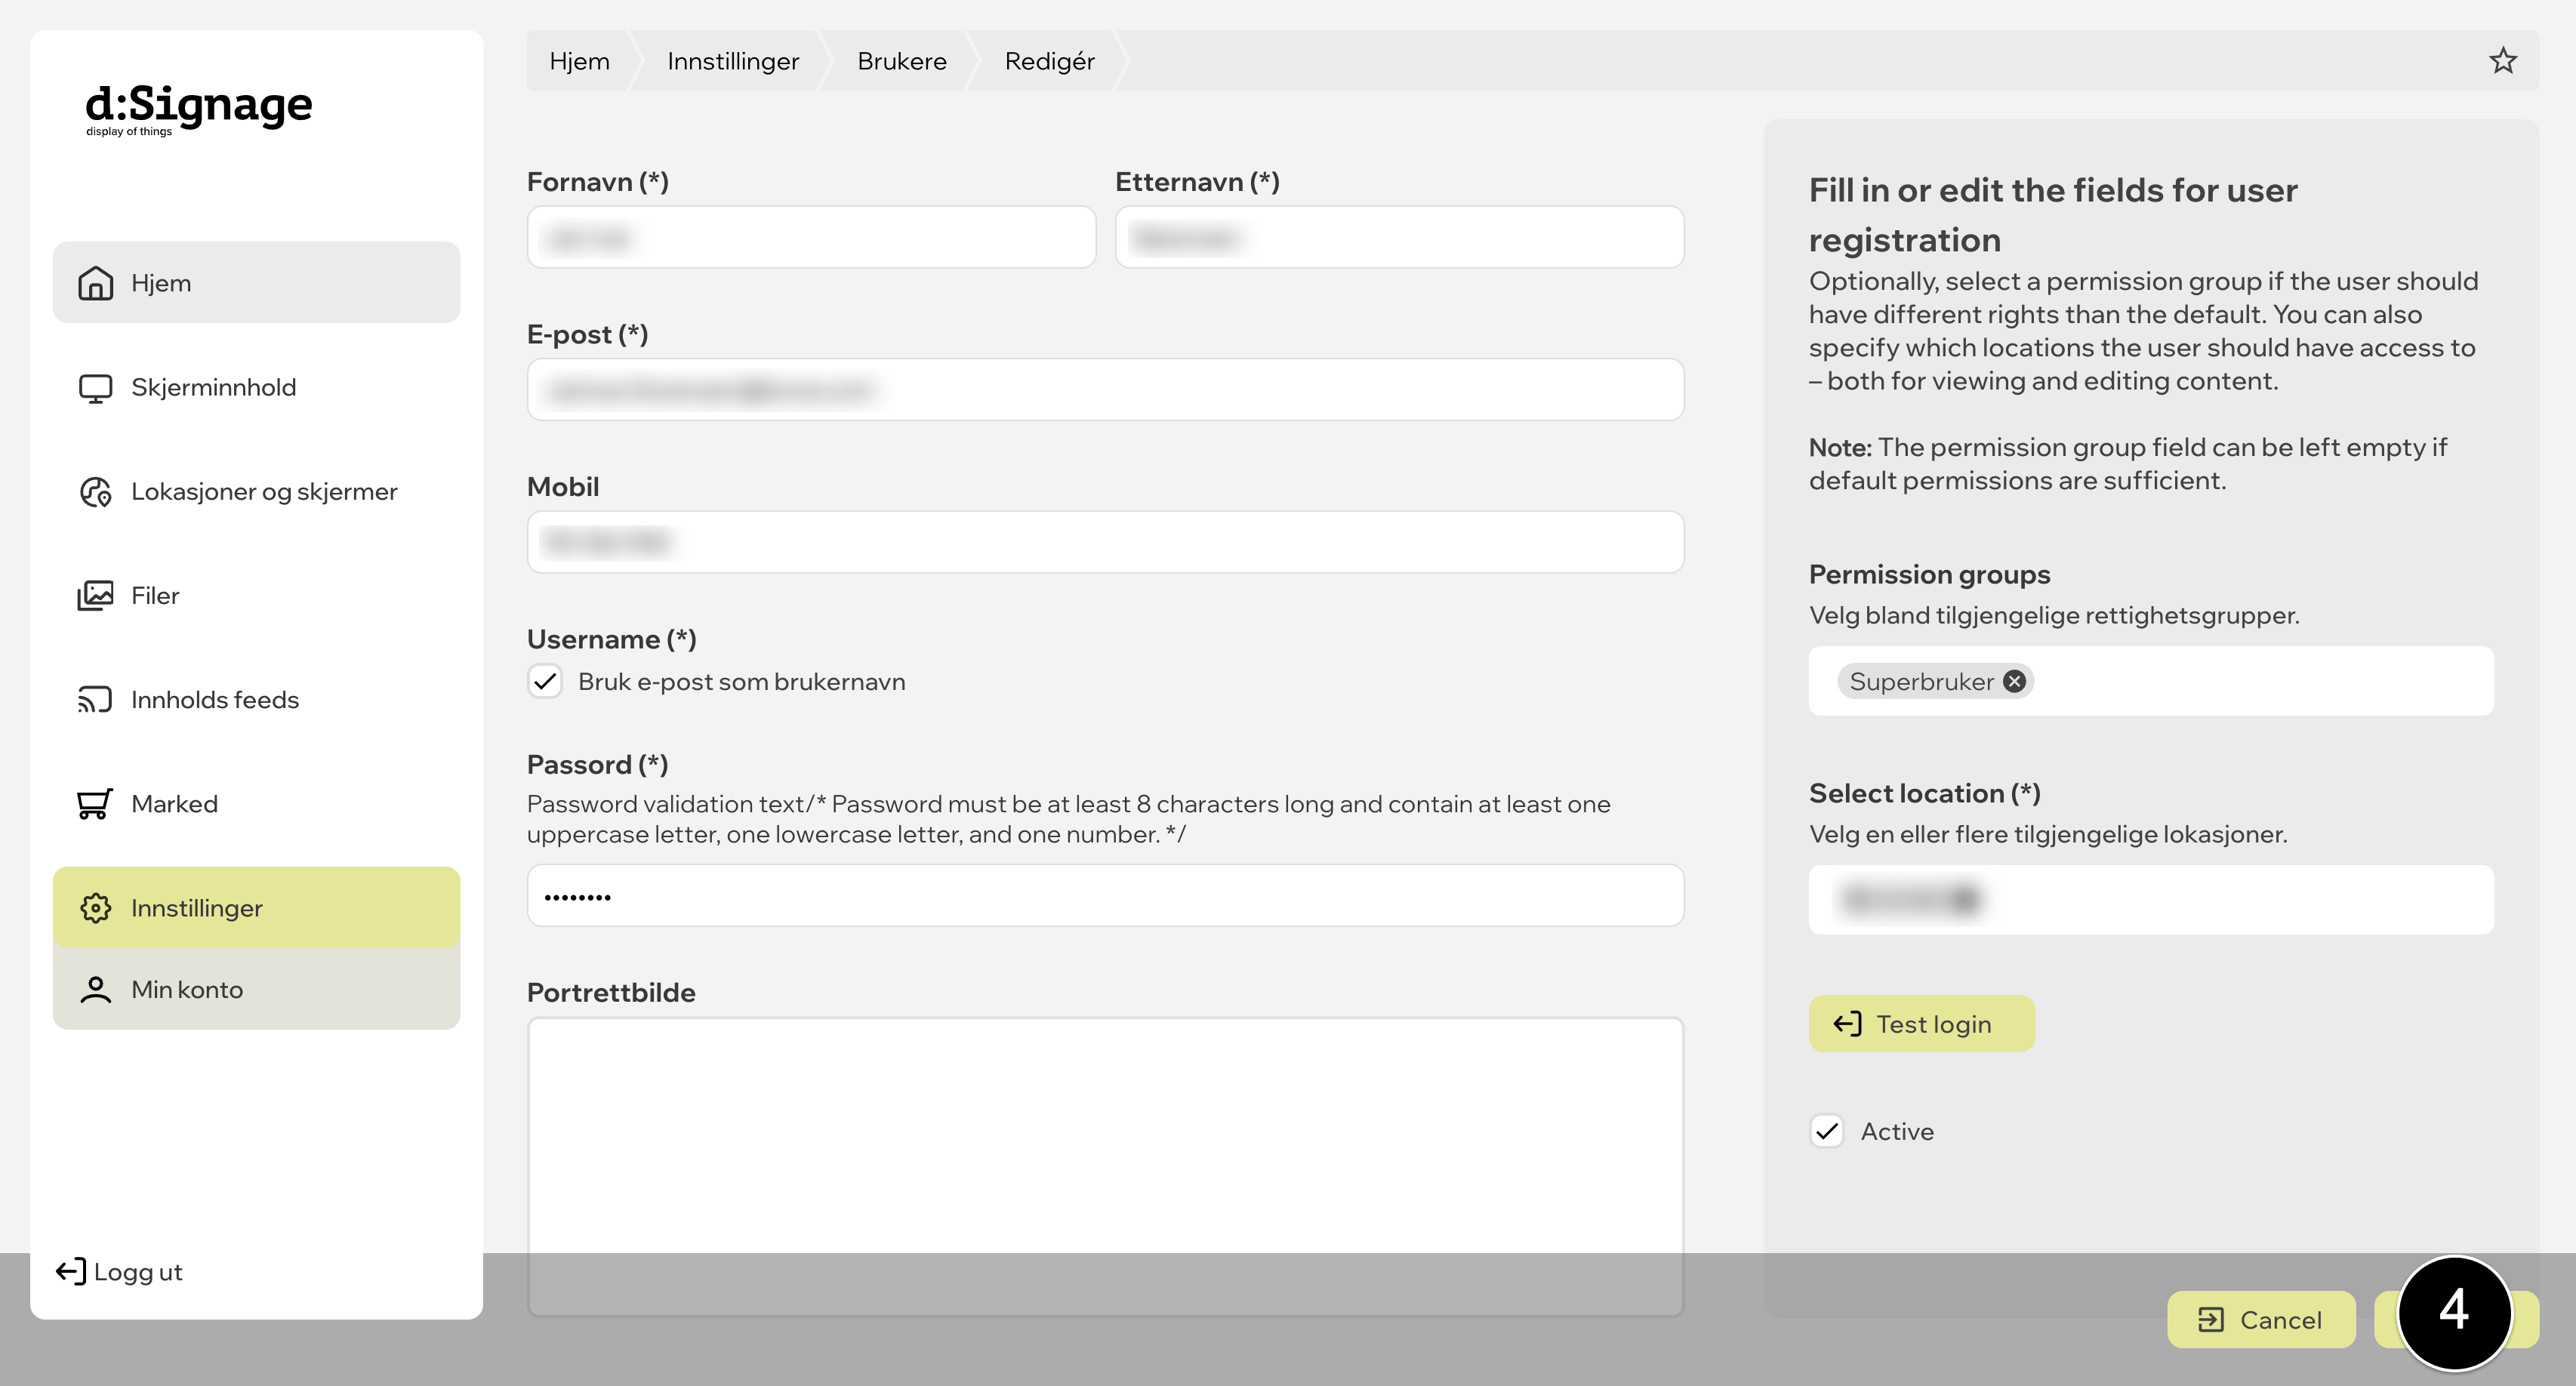
Task: Click the Passord input field
Action: tap(1105, 895)
